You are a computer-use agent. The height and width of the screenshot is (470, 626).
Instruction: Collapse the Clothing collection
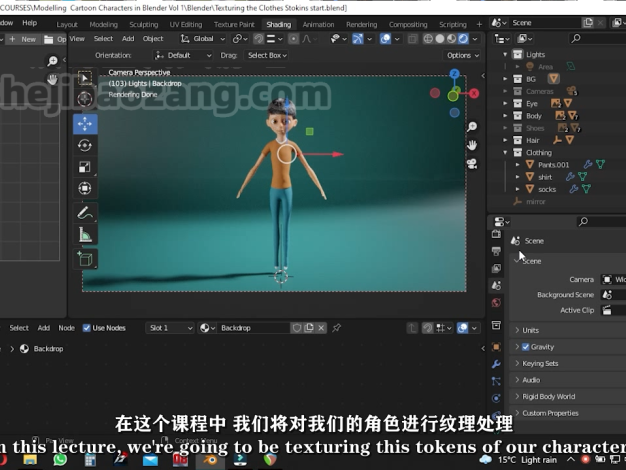(x=505, y=153)
